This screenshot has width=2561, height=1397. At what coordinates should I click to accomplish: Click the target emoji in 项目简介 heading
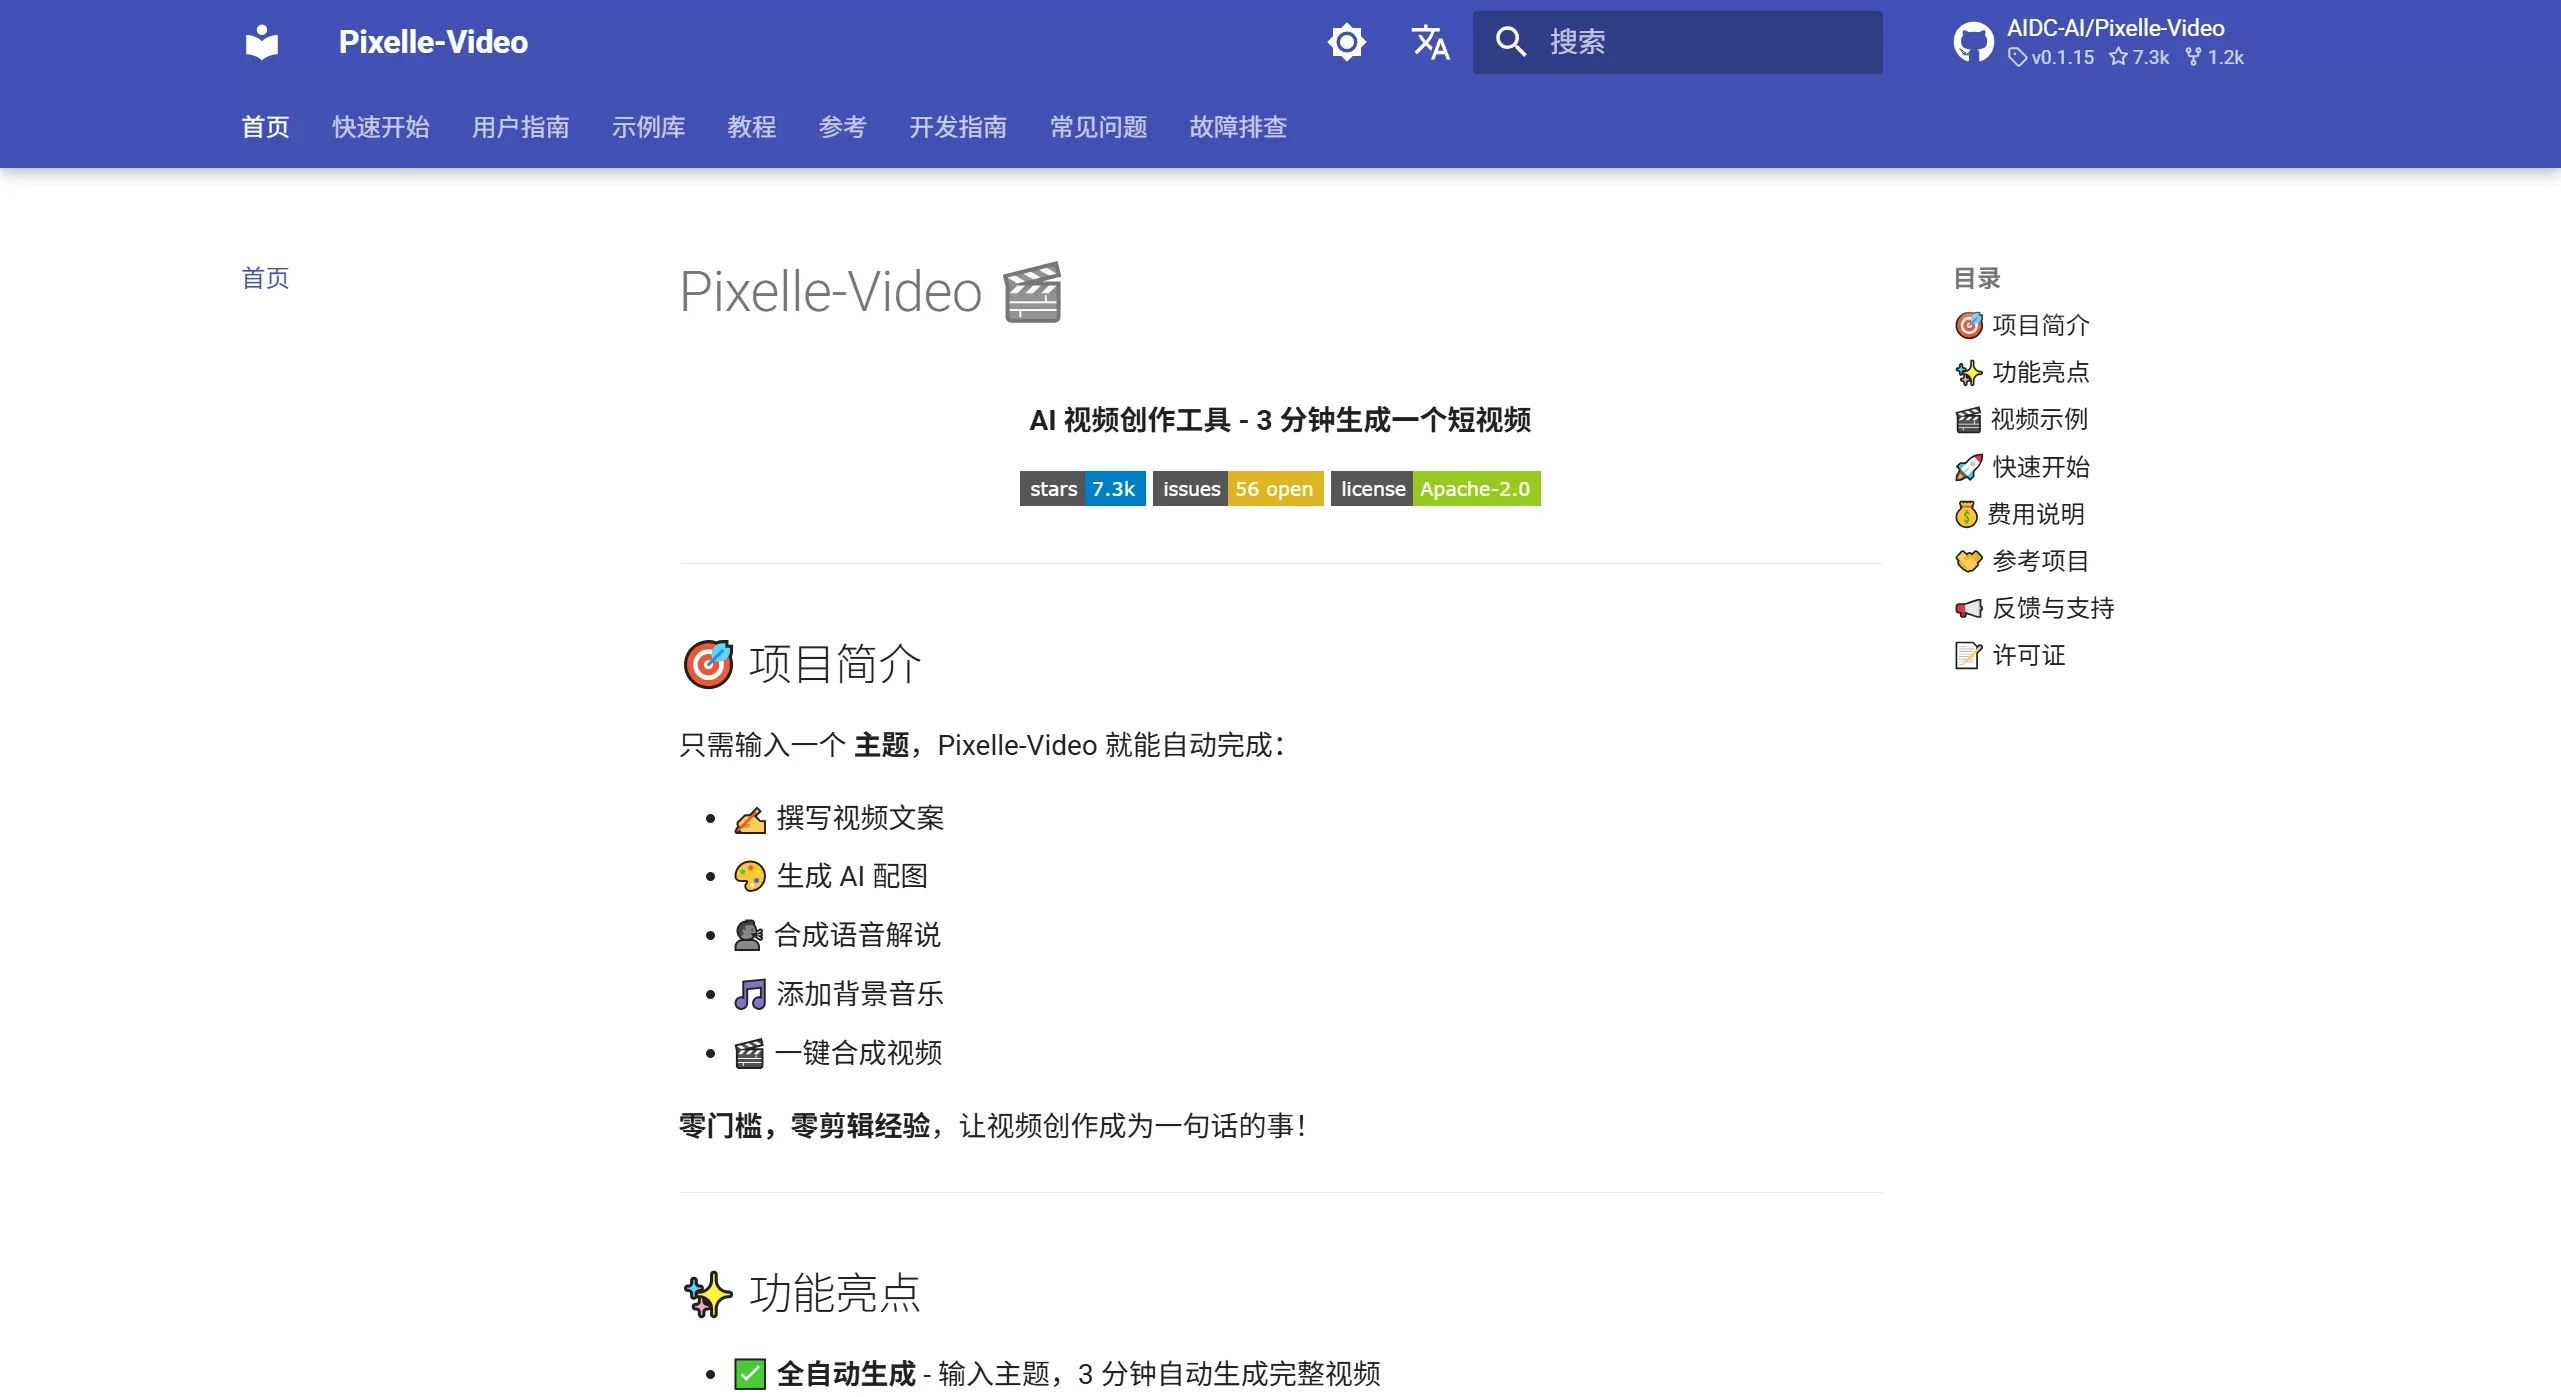708,664
